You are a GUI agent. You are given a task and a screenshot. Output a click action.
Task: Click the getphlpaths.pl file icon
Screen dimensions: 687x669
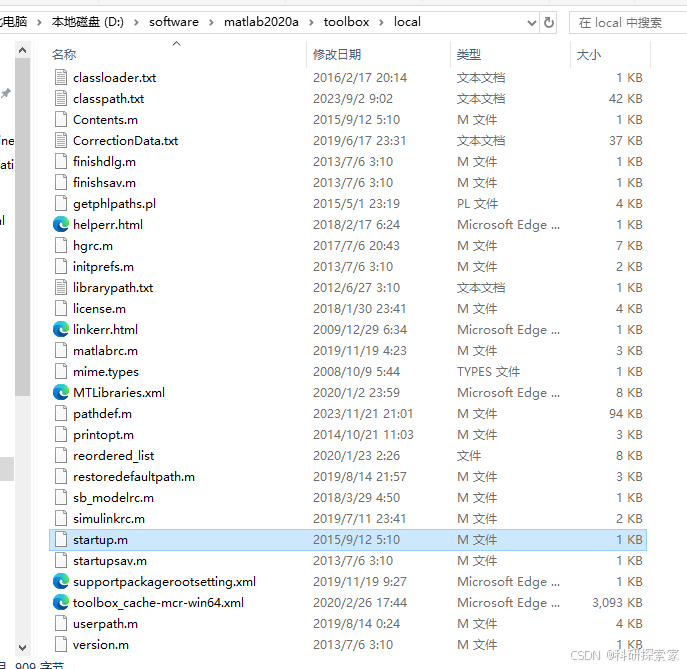(x=61, y=204)
